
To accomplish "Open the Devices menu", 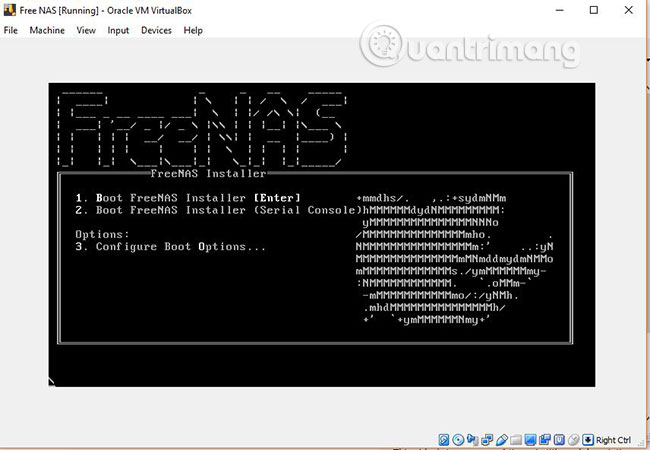I will tap(156, 30).
